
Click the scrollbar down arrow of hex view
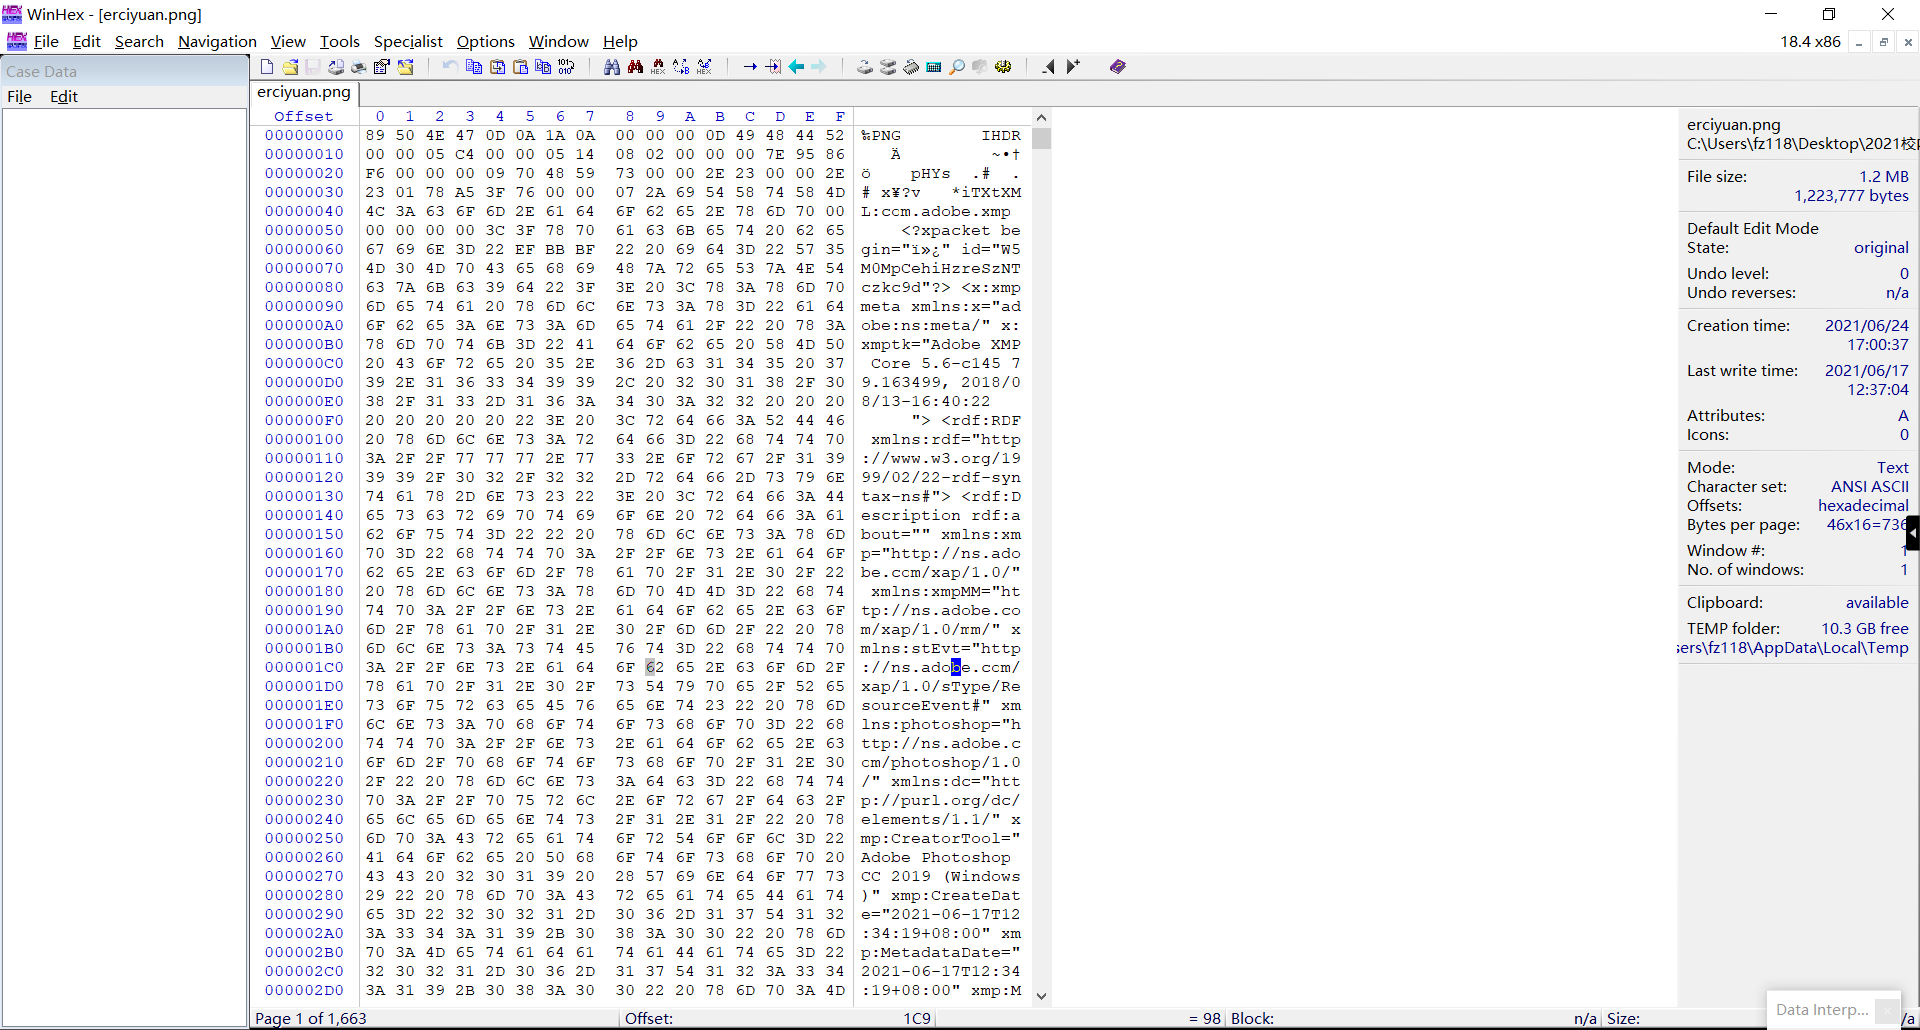(1041, 996)
